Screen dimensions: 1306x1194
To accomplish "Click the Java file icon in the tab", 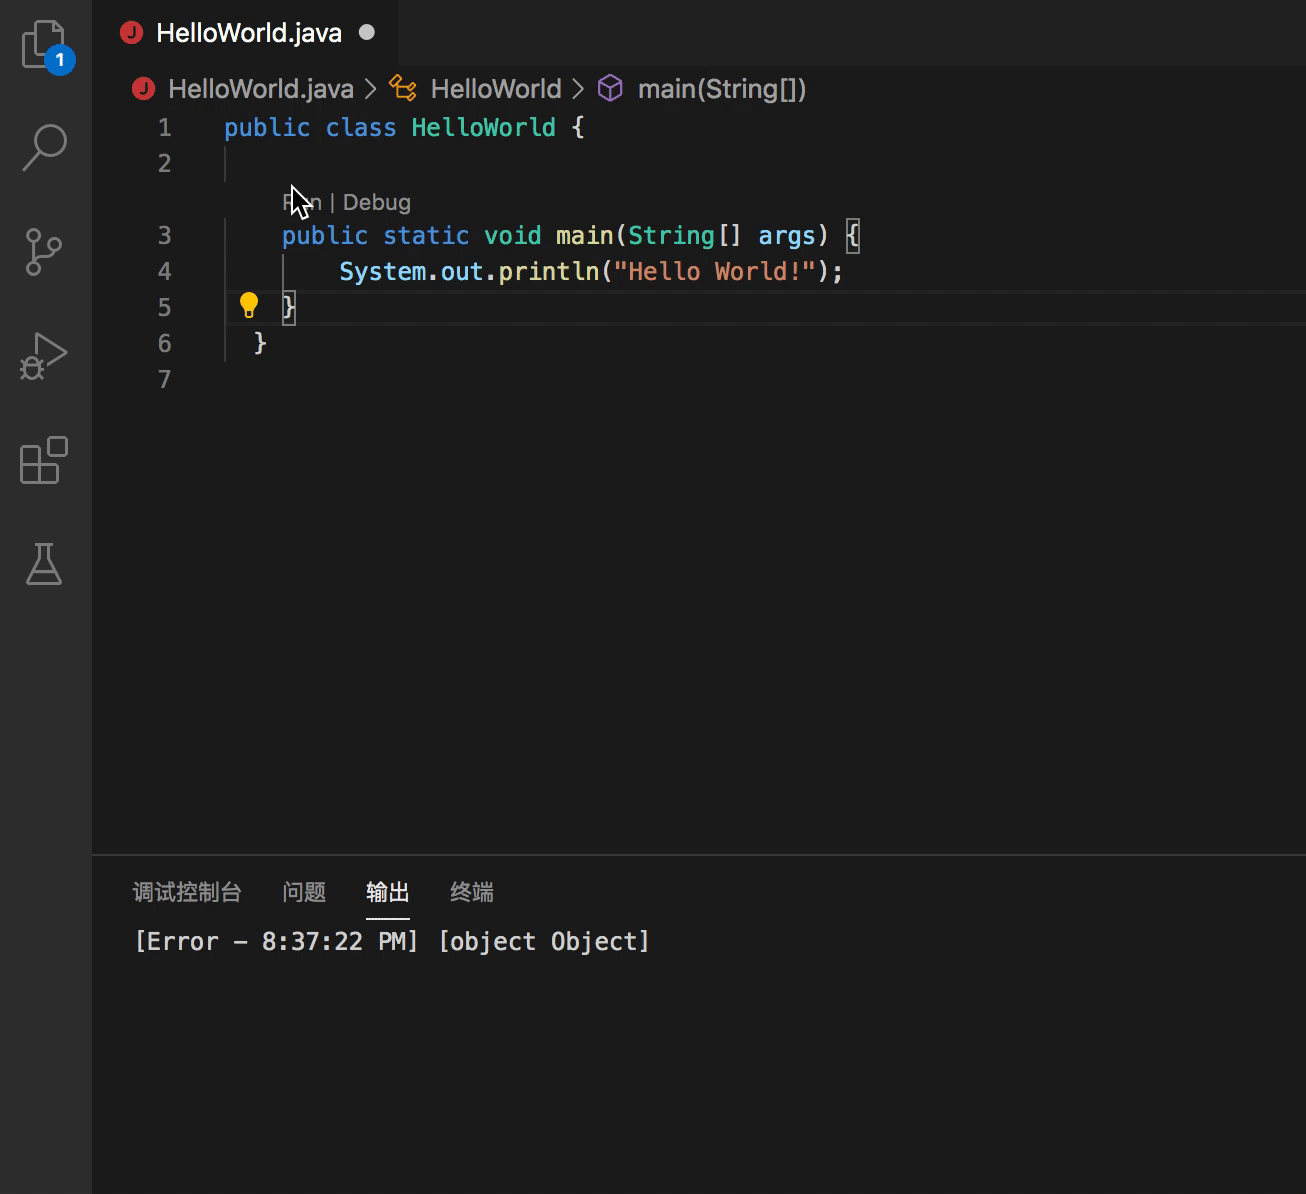I will click(x=131, y=33).
